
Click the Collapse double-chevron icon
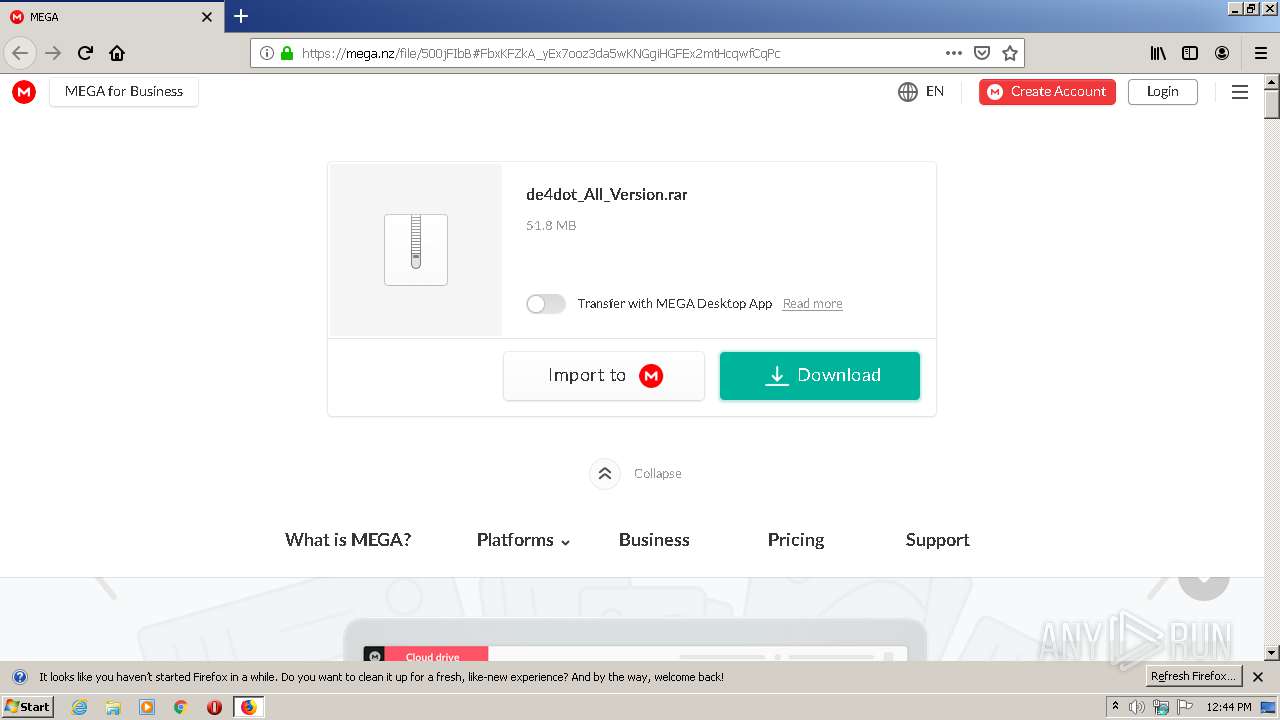pos(605,474)
